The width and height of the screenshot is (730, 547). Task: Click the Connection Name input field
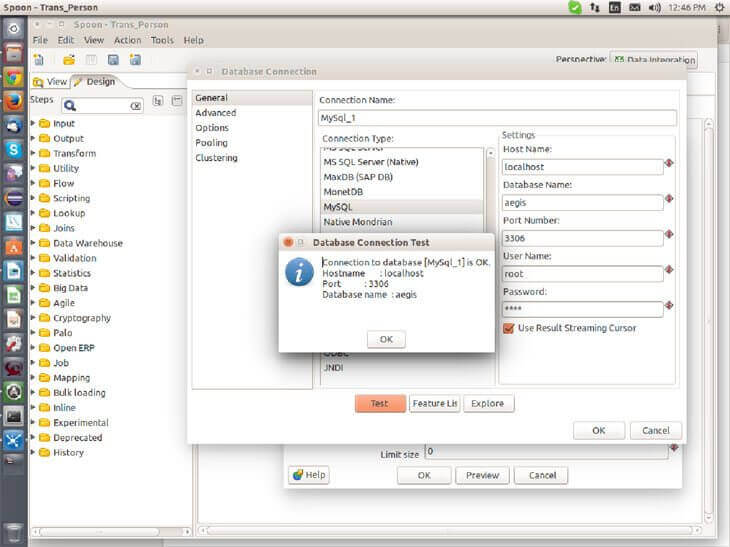pyautogui.click(x=497, y=118)
